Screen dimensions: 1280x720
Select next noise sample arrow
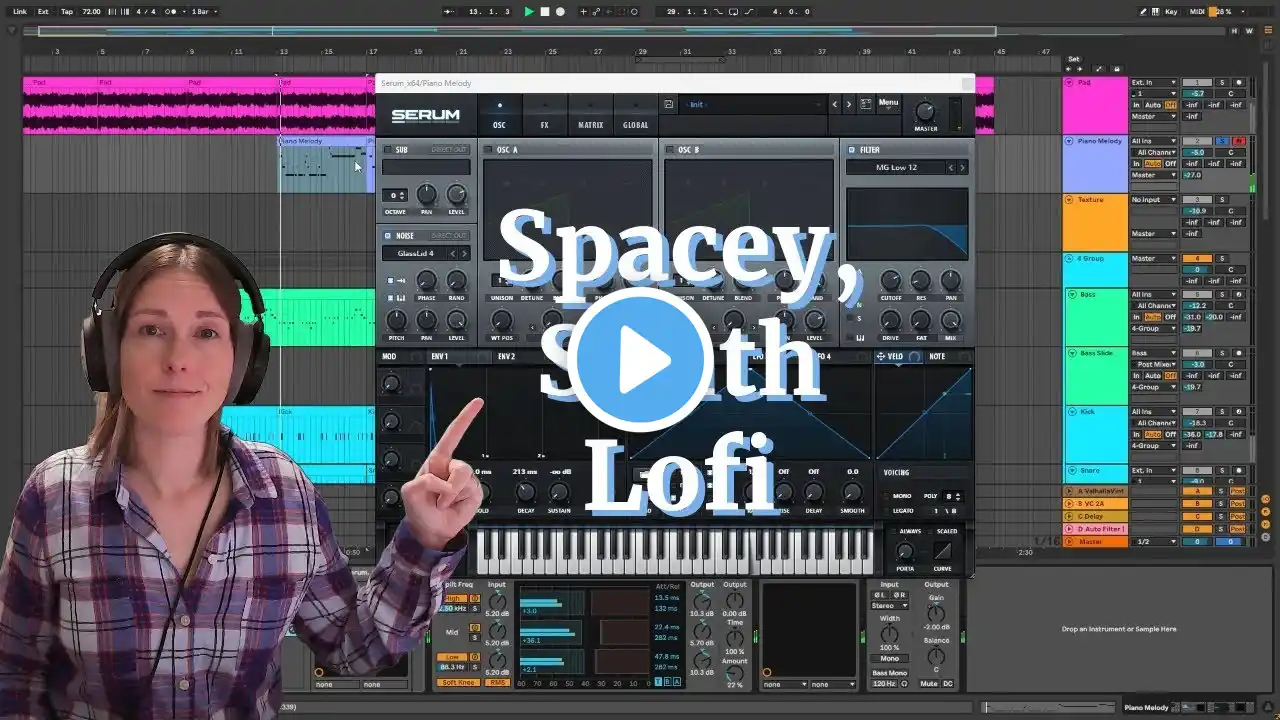[464, 253]
